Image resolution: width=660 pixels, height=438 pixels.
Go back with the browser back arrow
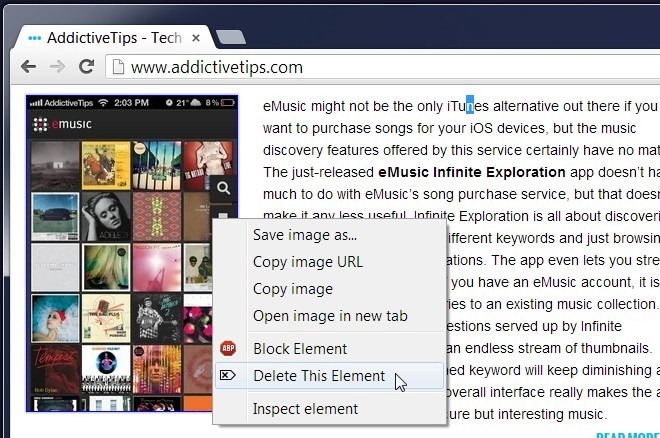[29, 66]
